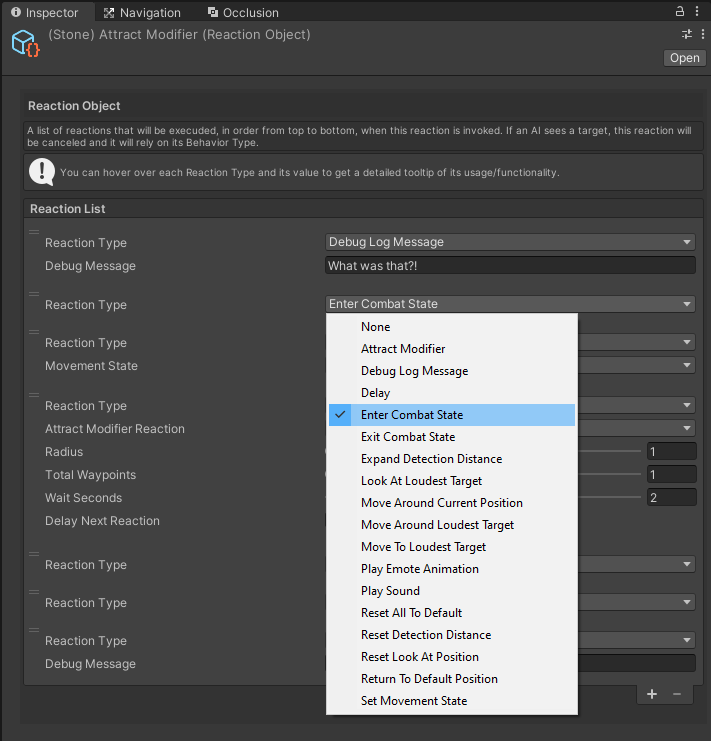This screenshot has width=711, height=741.
Task: Click the "What was that?!" debug message field
Action: pos(510,266)
